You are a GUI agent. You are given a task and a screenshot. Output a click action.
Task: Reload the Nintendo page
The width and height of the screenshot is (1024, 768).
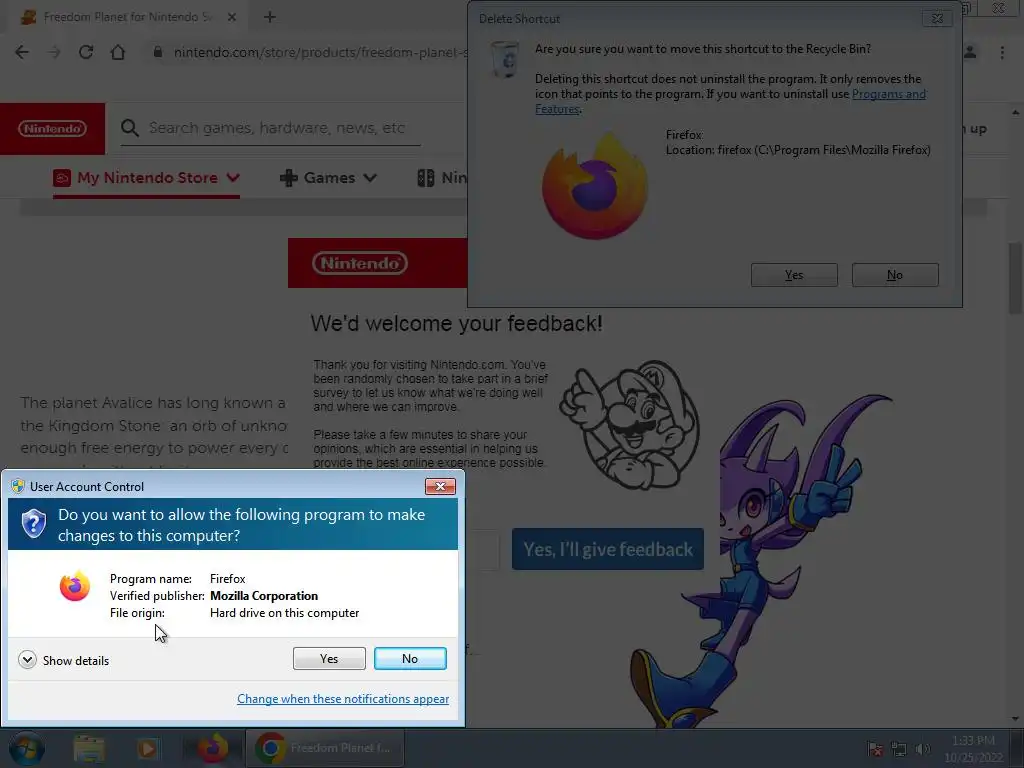point(86,52)
